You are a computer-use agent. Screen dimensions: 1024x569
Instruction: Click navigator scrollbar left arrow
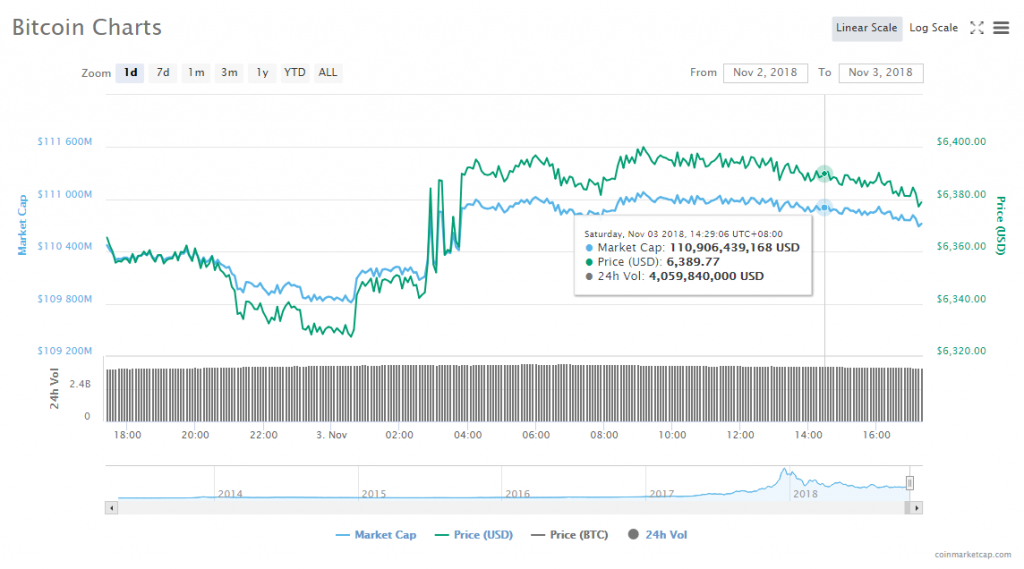pos(111,508)
